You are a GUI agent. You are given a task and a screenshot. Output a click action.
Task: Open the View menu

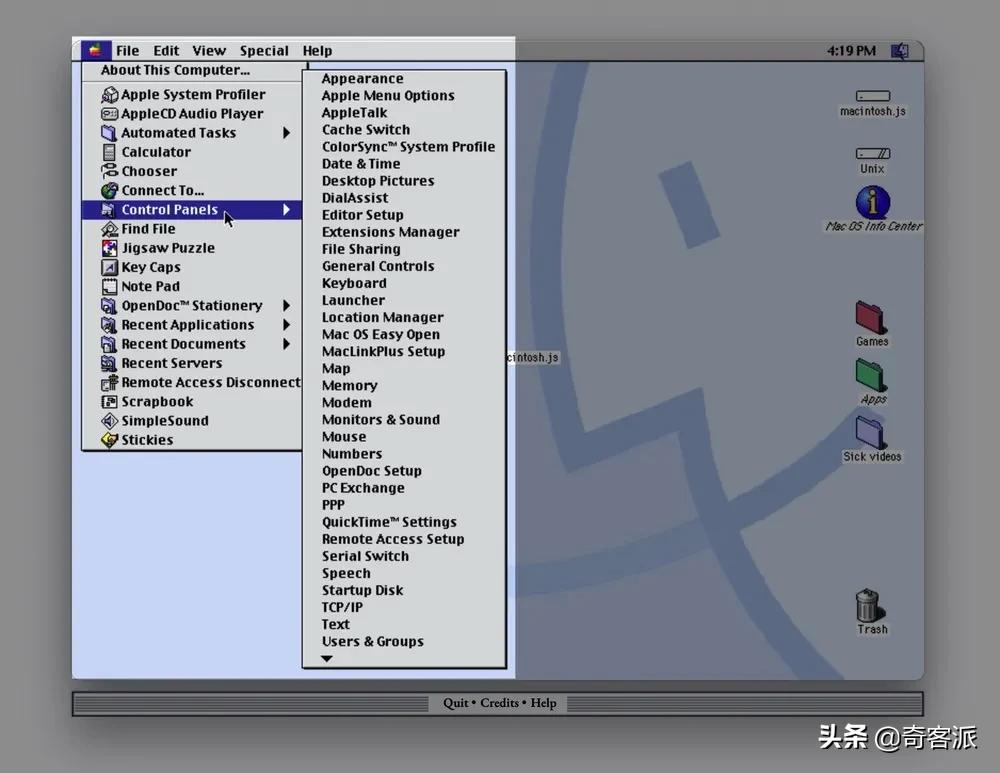click(x=209, y=50)
